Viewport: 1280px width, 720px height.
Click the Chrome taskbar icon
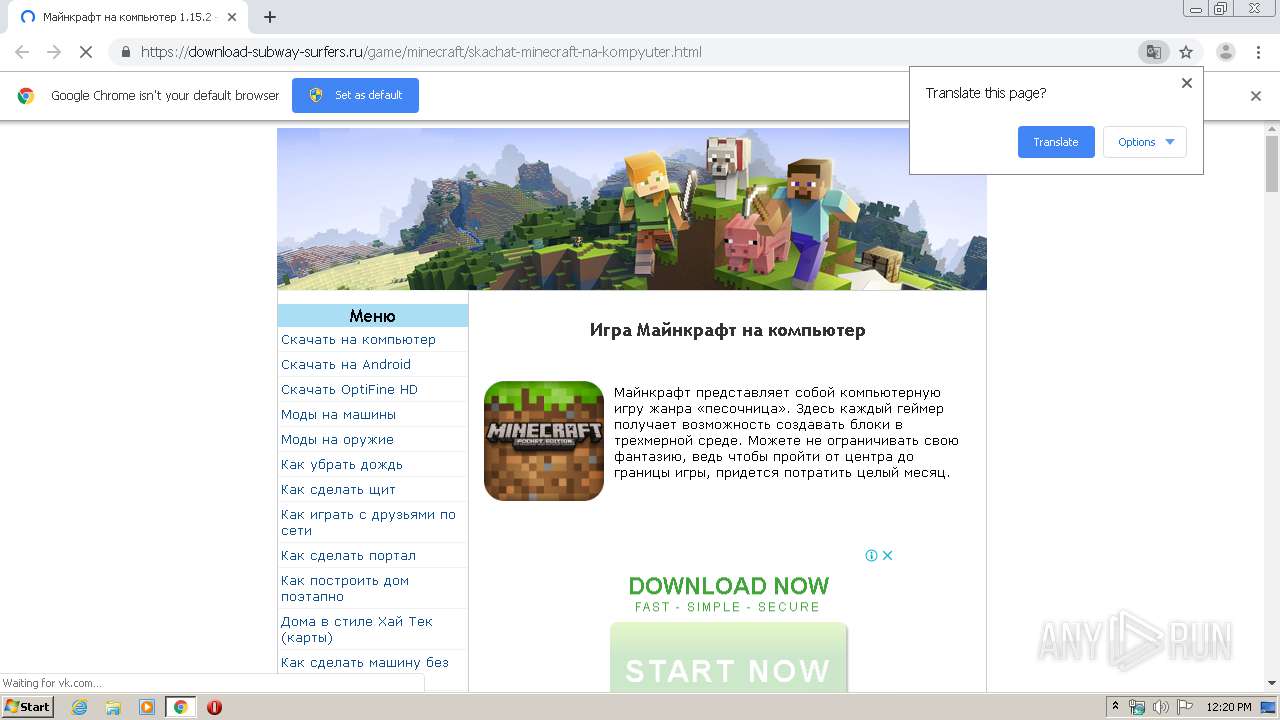click(x=181, y=707)
